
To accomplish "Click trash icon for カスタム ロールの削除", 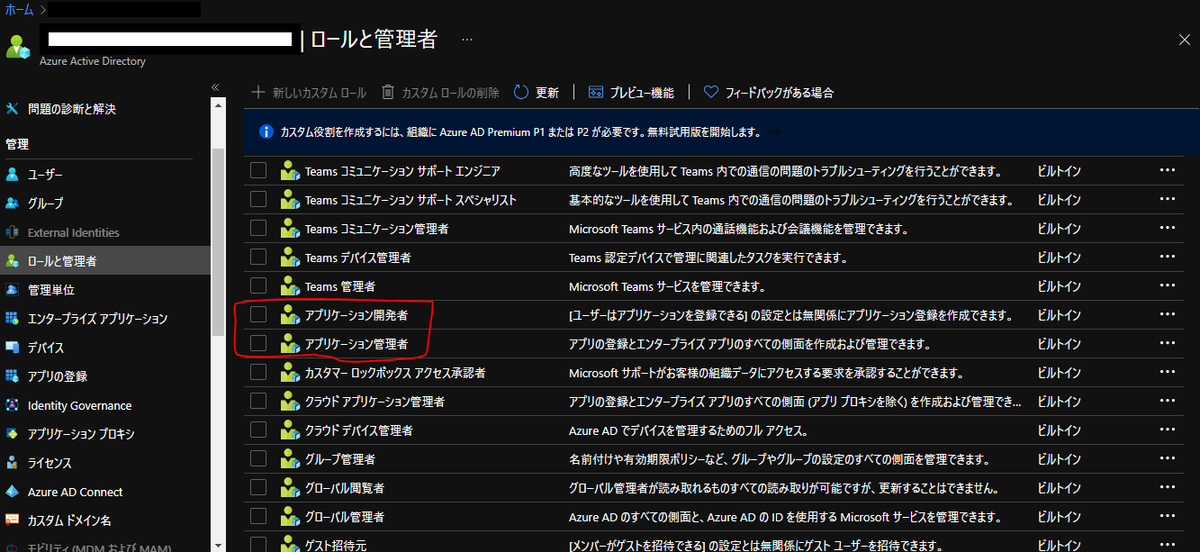I will pos(388,92).
